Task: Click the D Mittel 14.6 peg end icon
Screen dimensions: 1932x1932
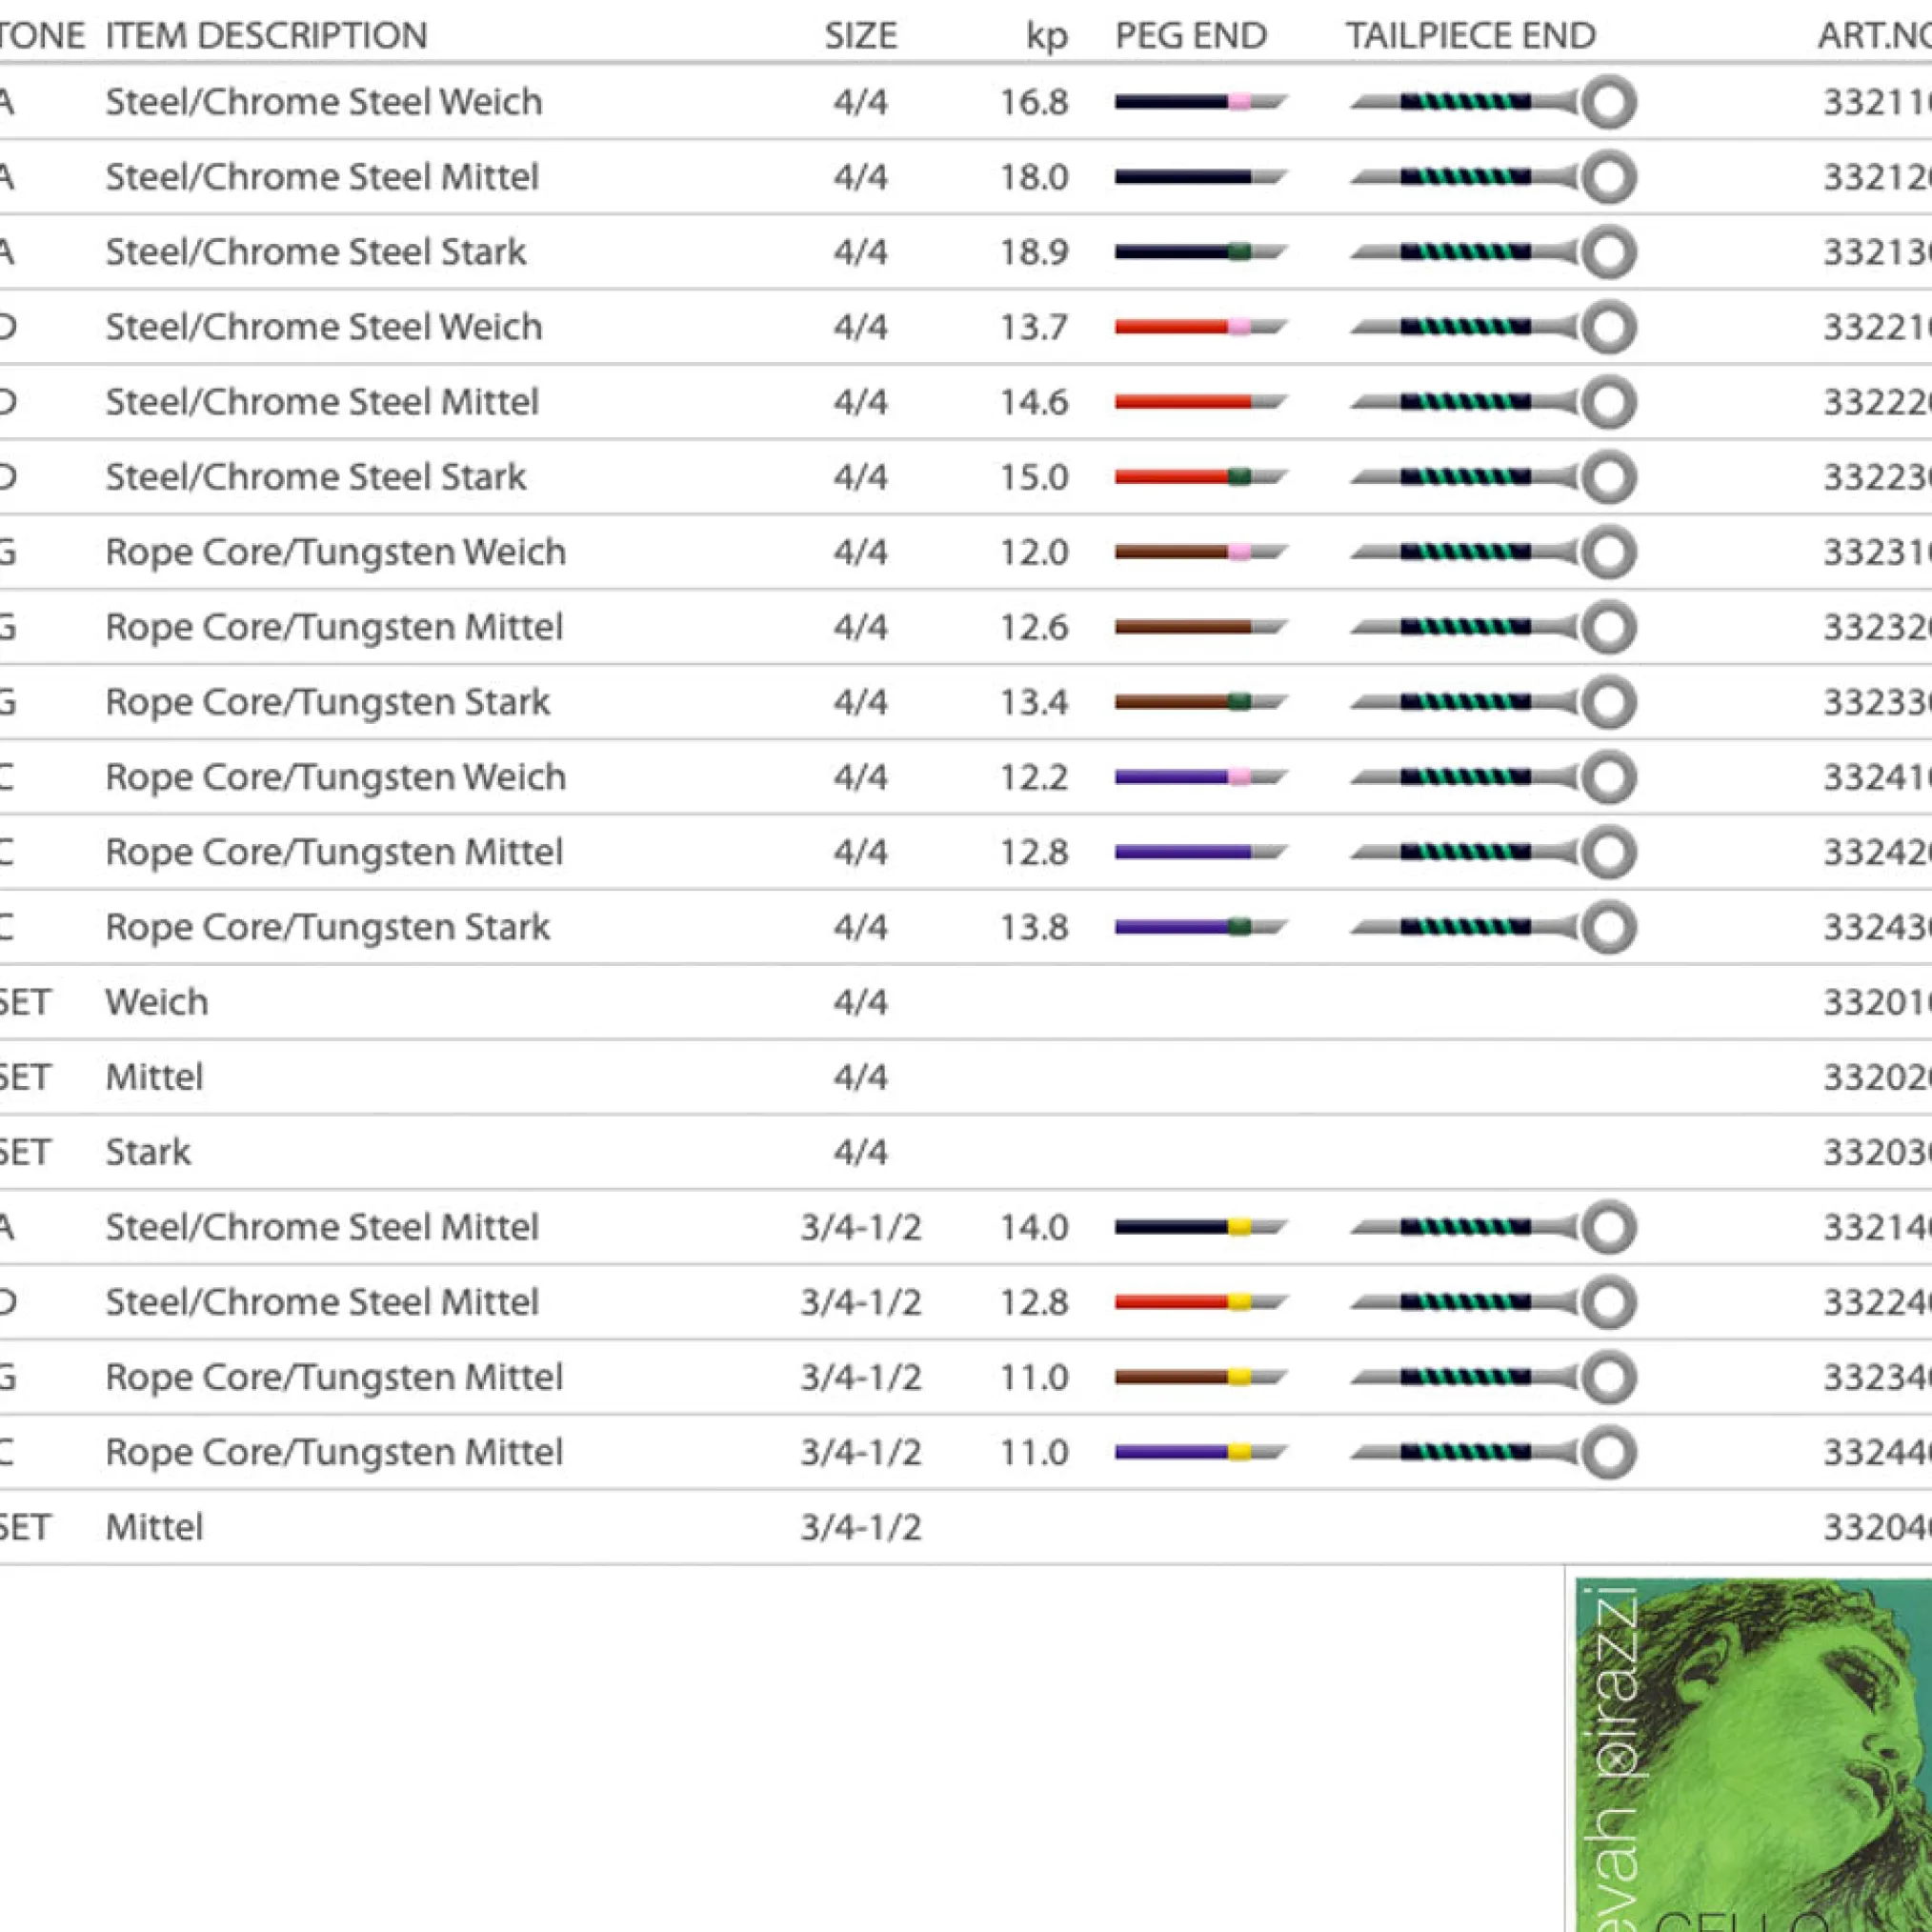Action: 1199,401
